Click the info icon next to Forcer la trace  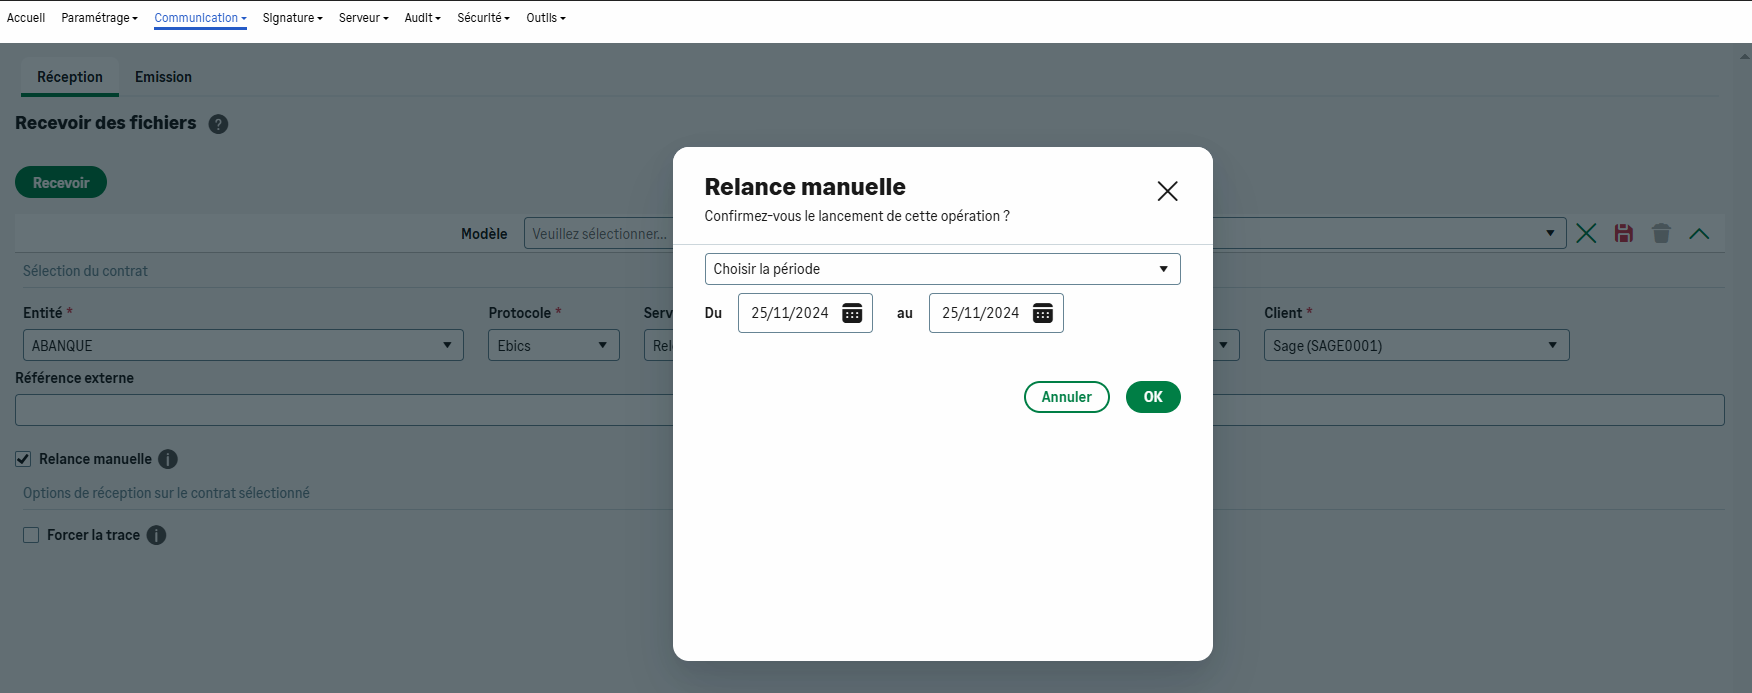[156, 535]
